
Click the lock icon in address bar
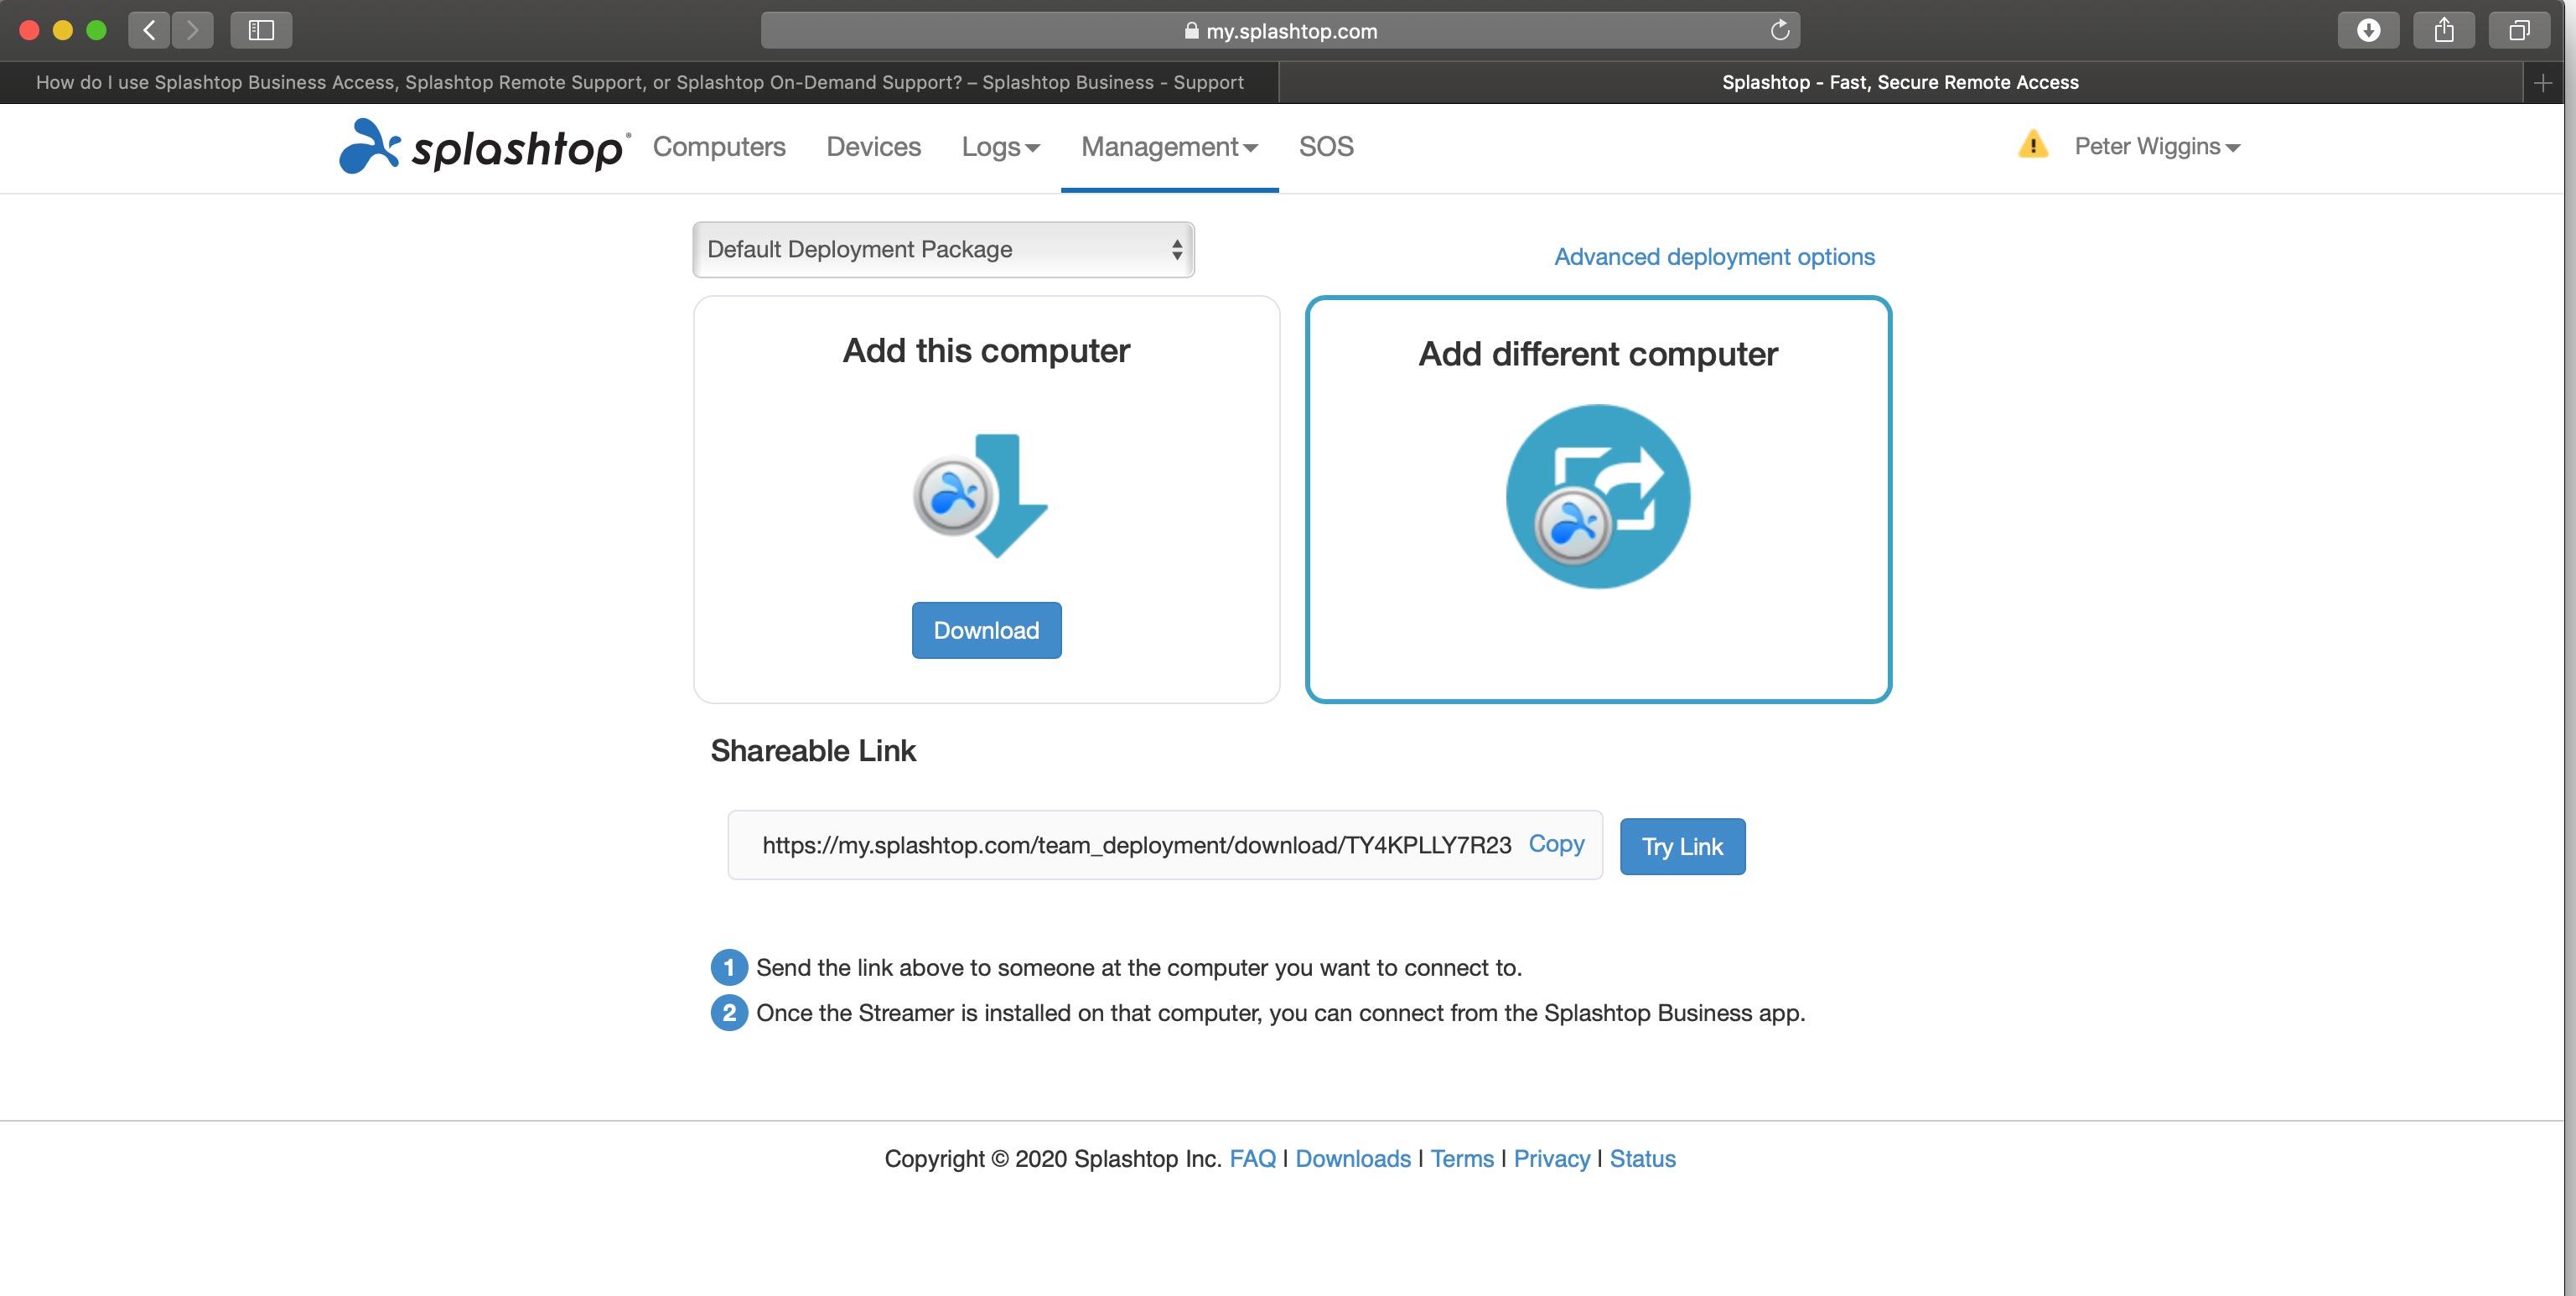(x=1191, y=30)
